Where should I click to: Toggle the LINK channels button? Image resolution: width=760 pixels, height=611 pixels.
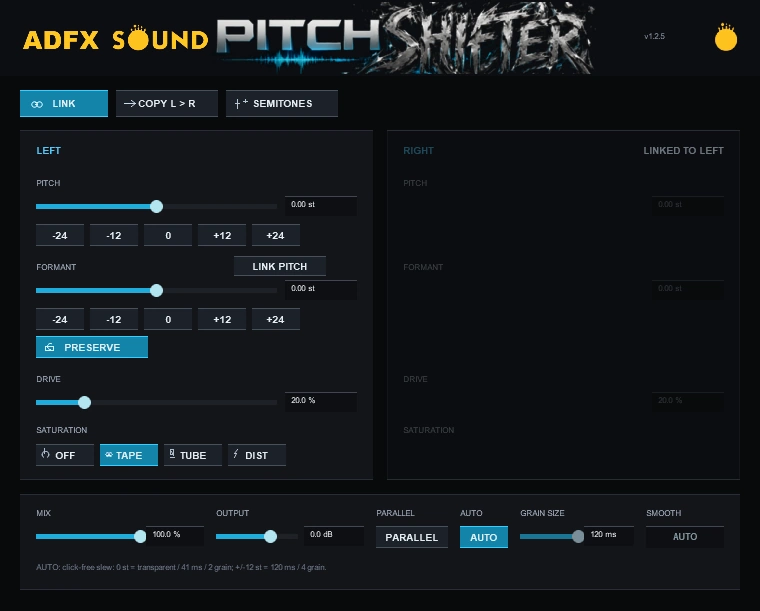64,104
